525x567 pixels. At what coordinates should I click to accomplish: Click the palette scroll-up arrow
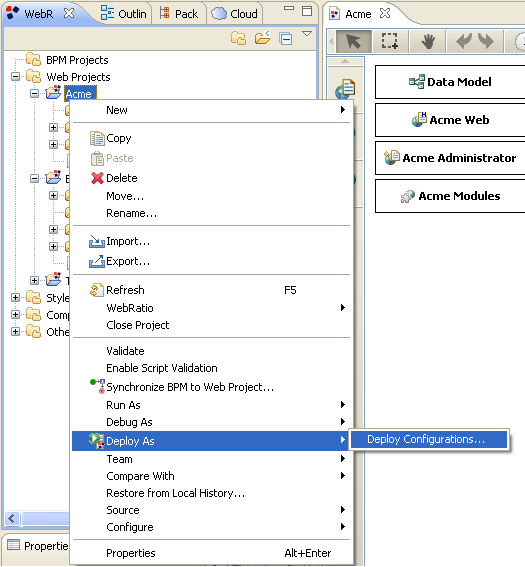pos(345,61)
